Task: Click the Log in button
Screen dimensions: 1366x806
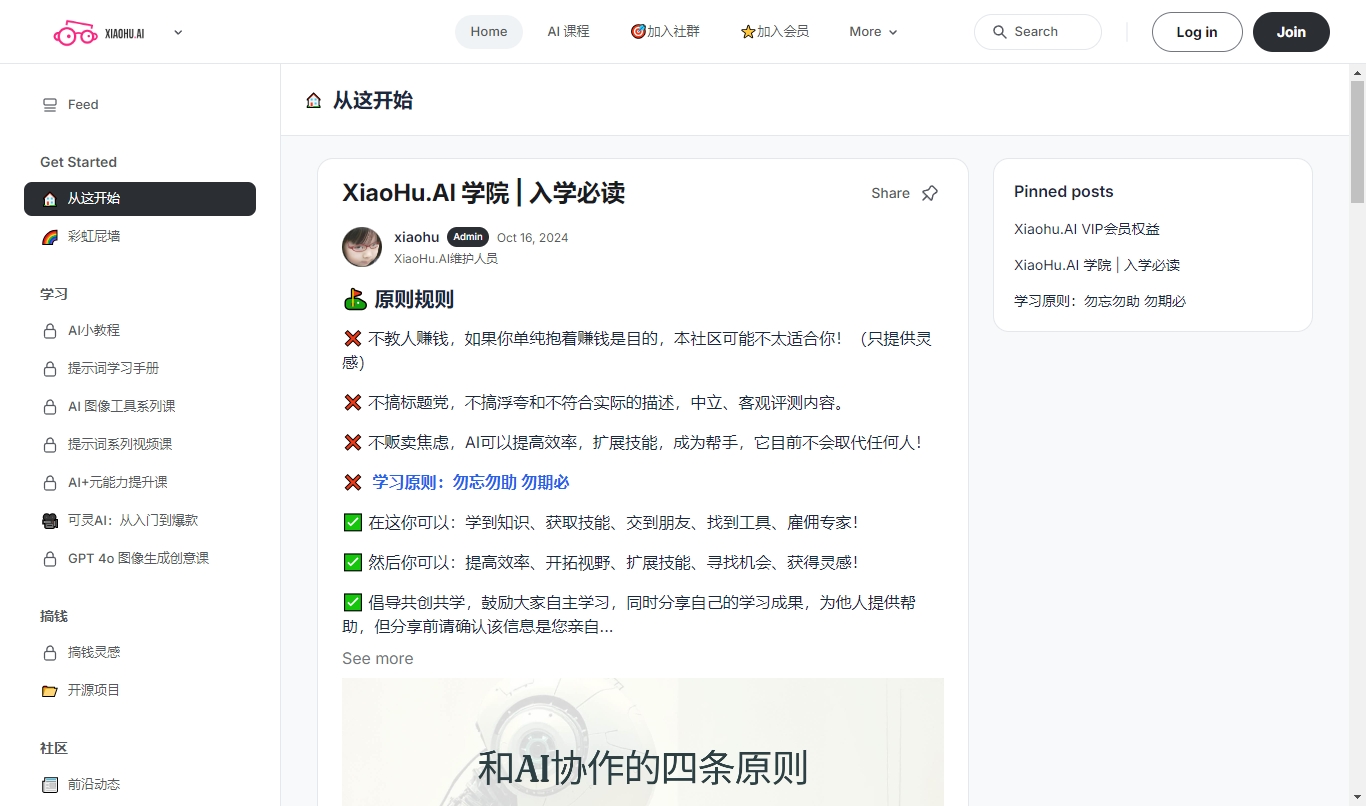Action: pos(1197,32)
